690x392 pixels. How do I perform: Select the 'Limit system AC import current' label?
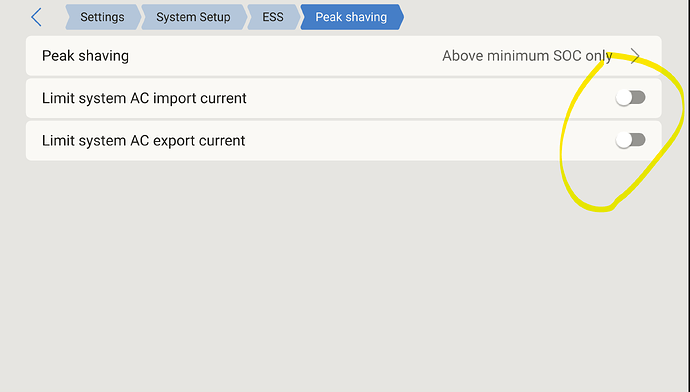coord(144,98)
